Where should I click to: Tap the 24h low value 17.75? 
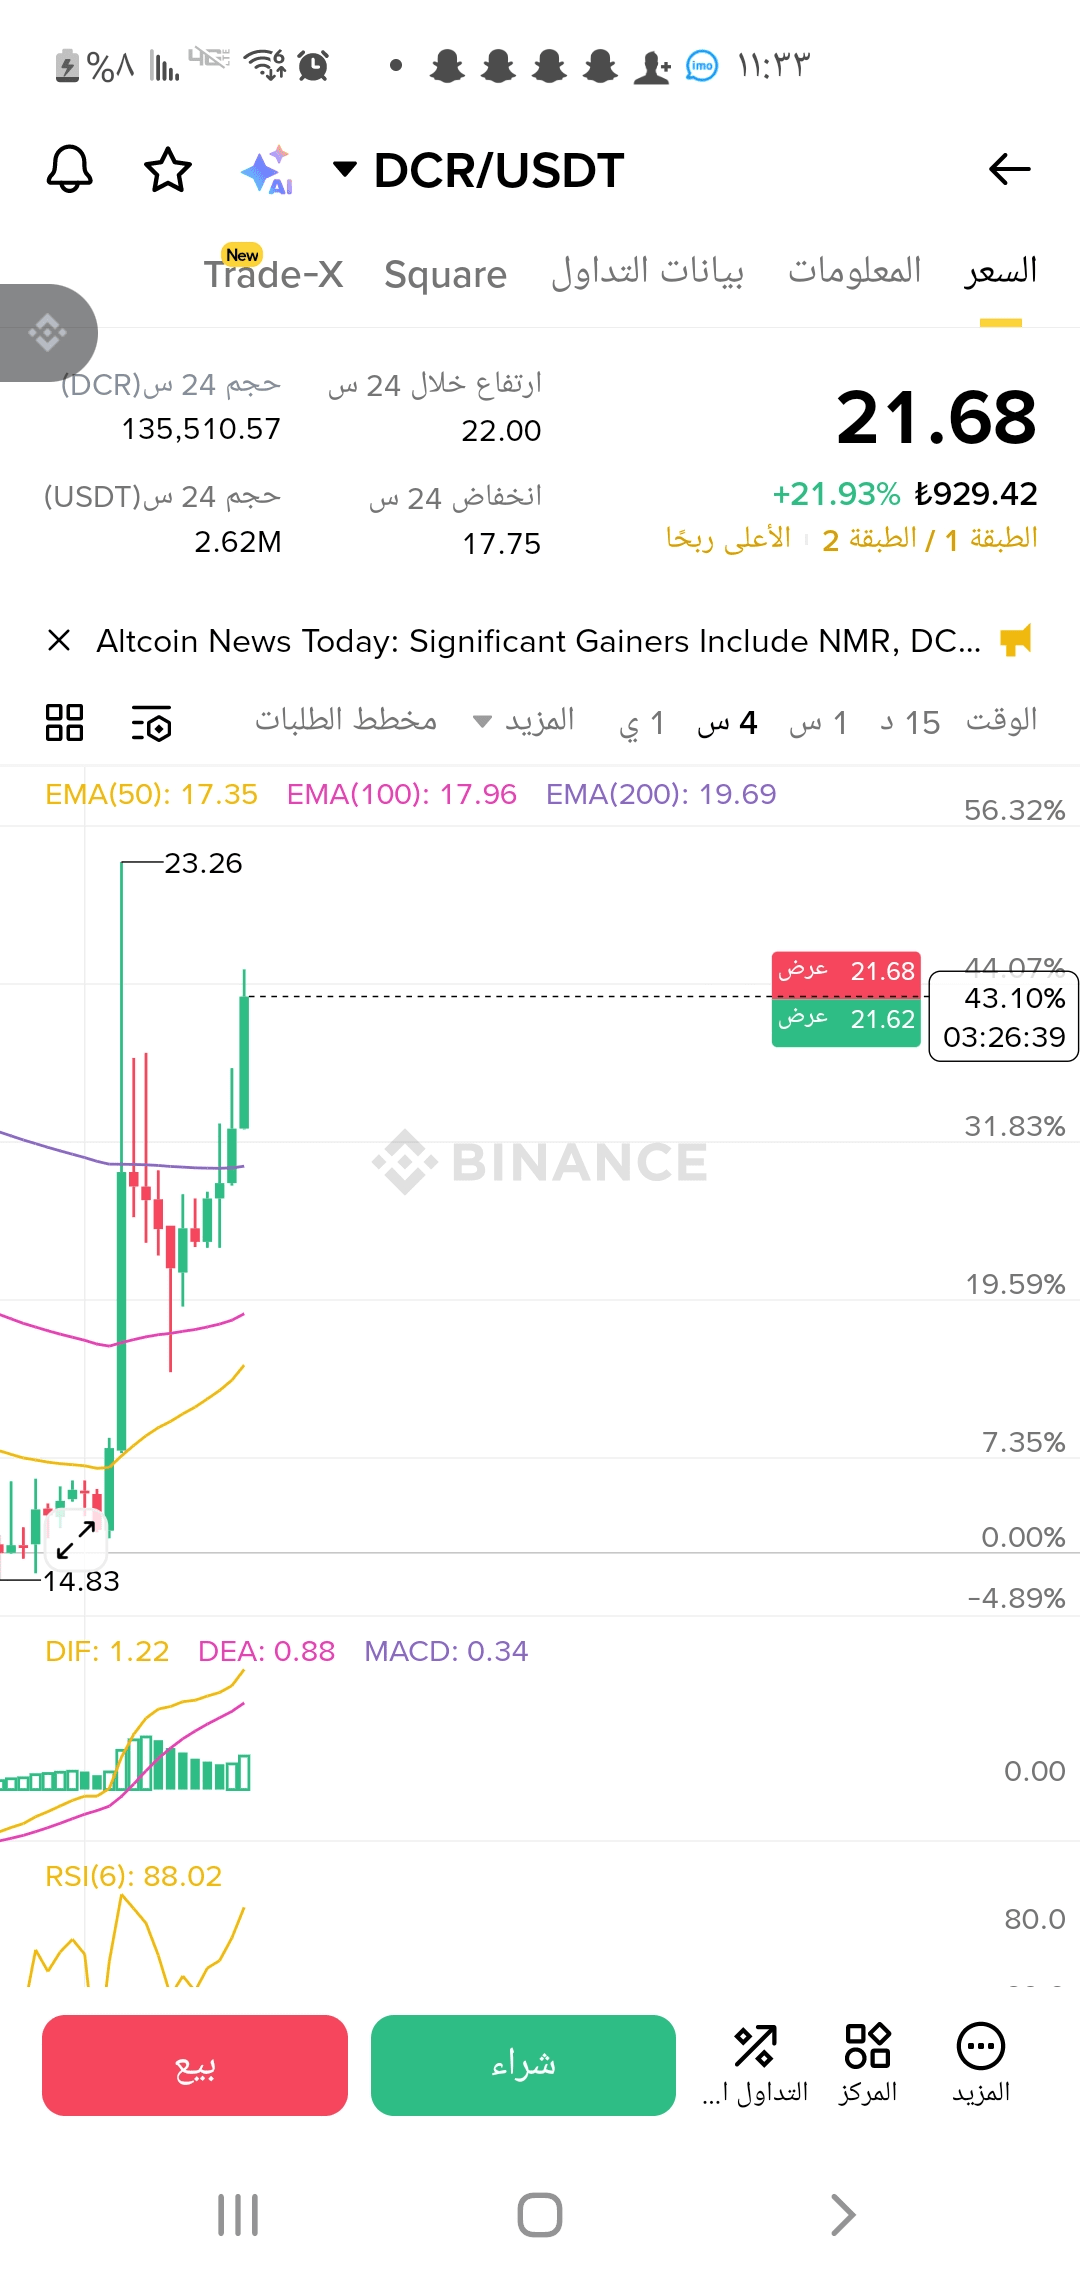coord(501,544)
